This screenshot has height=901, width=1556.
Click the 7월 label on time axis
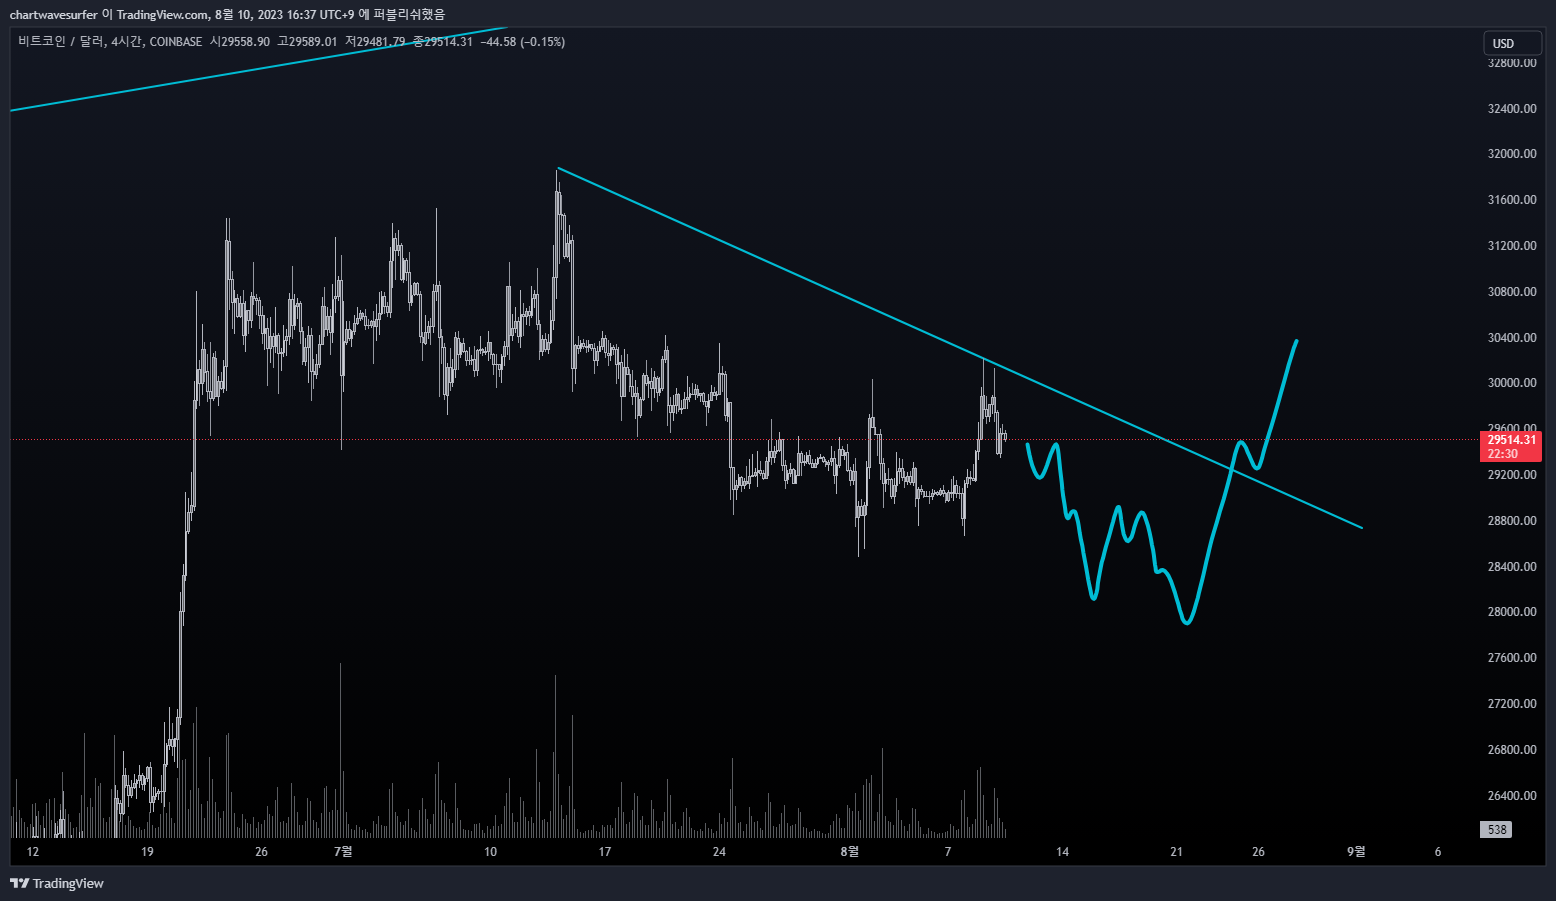point(343,852)
